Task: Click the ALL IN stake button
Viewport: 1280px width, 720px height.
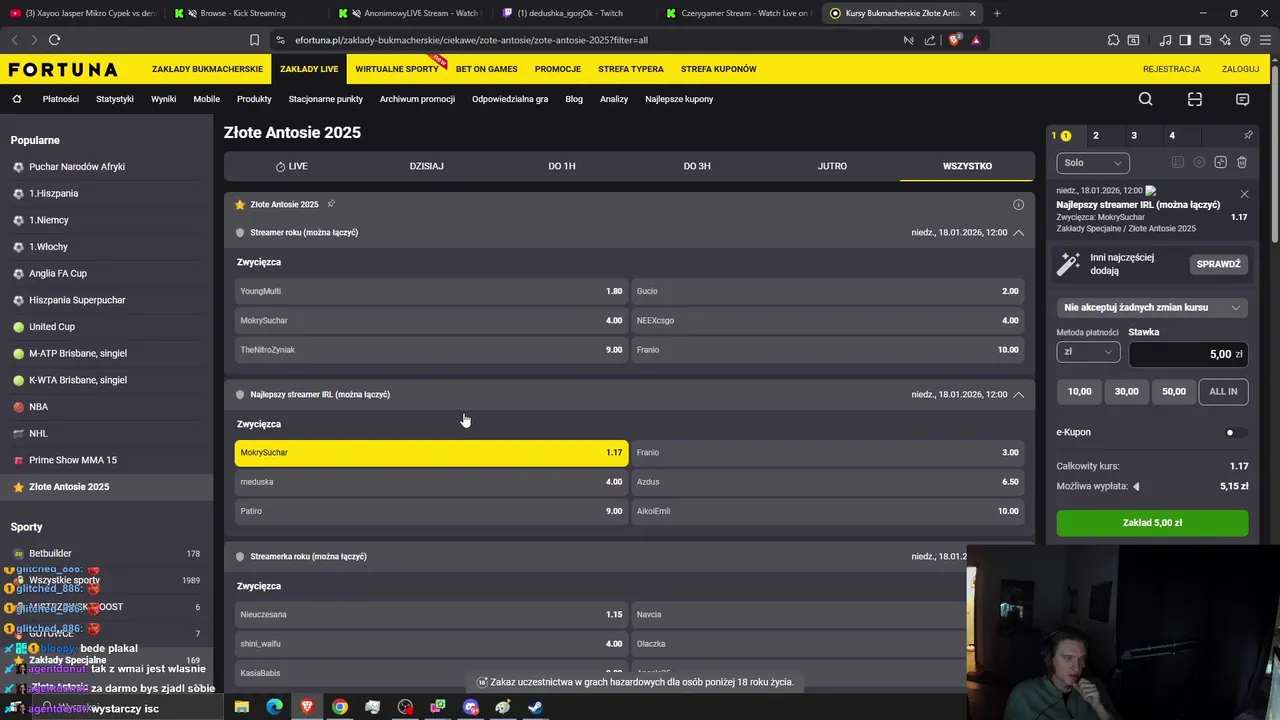Action: pos(1223,392)
